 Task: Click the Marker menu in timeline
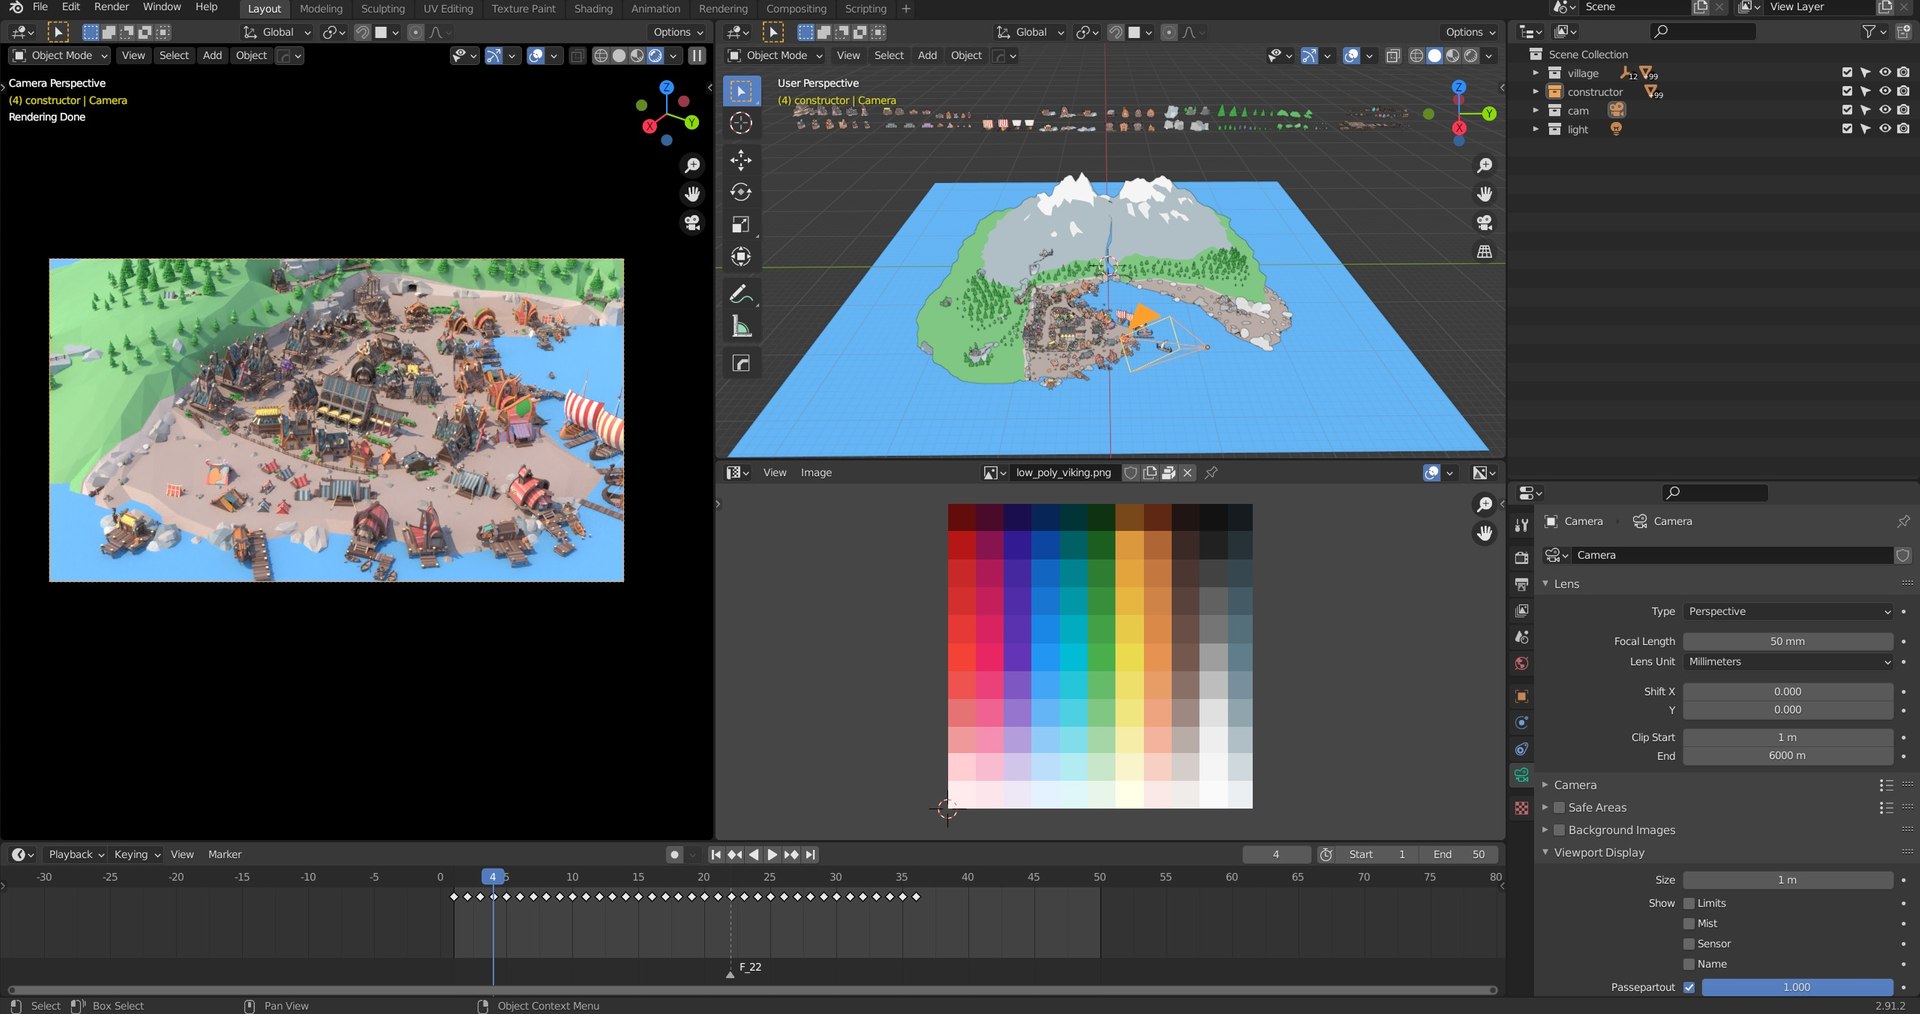tap(224, 855)
